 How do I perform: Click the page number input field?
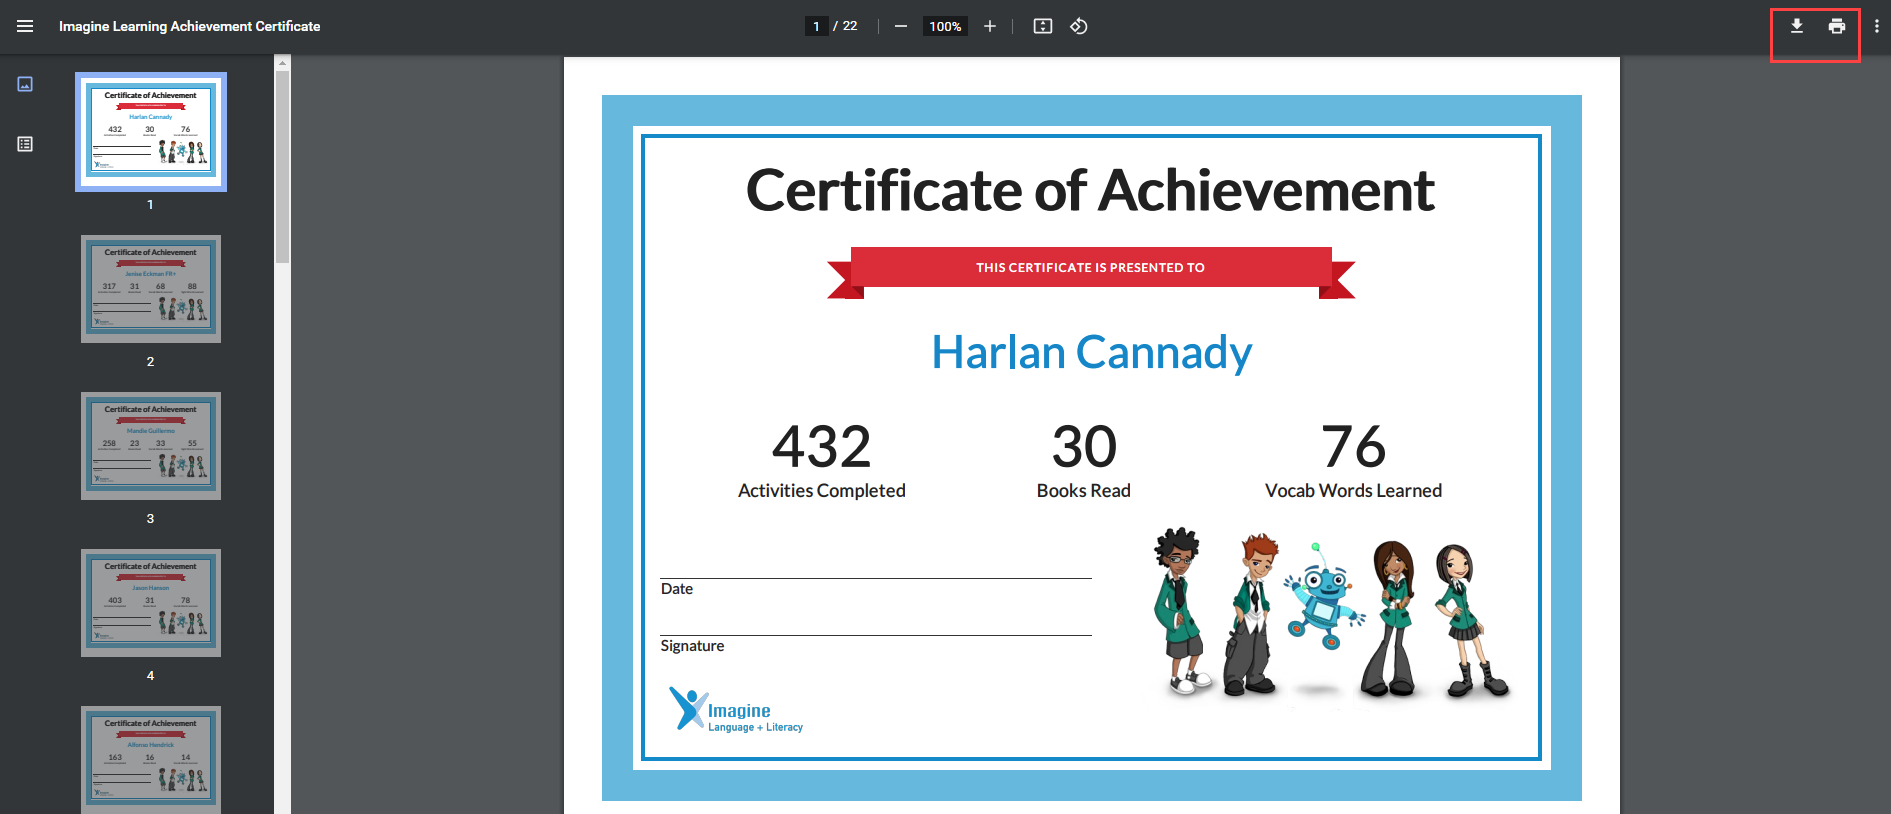pos(816,26)
